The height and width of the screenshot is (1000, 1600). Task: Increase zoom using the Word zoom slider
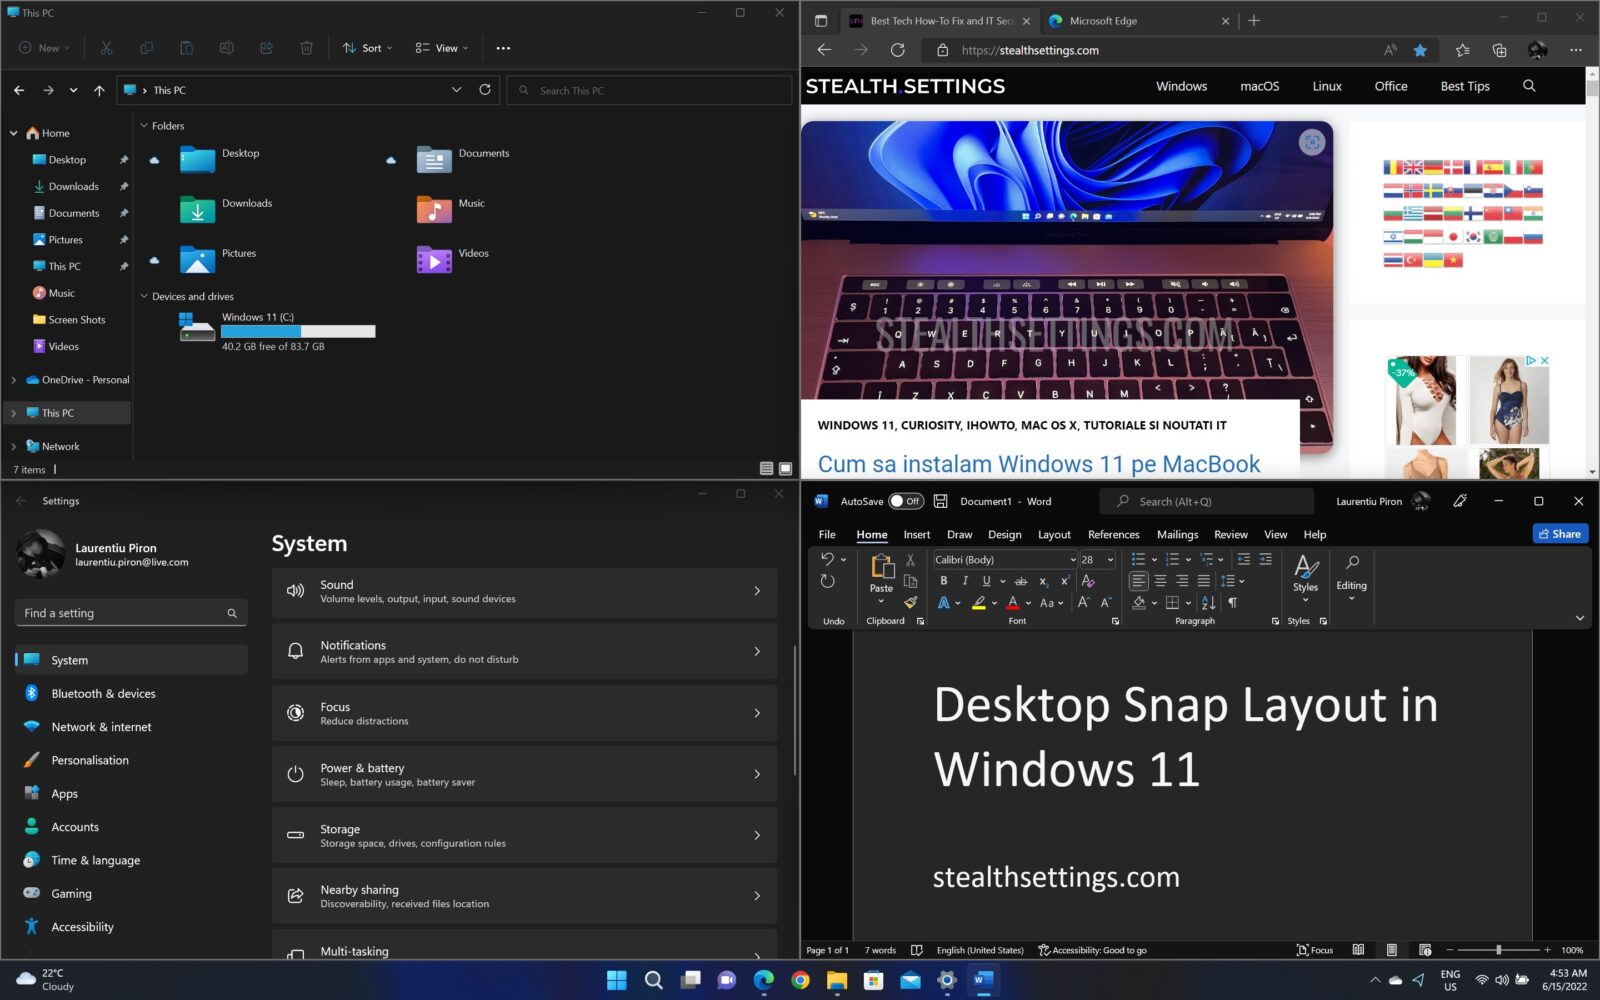[1548, 950]
